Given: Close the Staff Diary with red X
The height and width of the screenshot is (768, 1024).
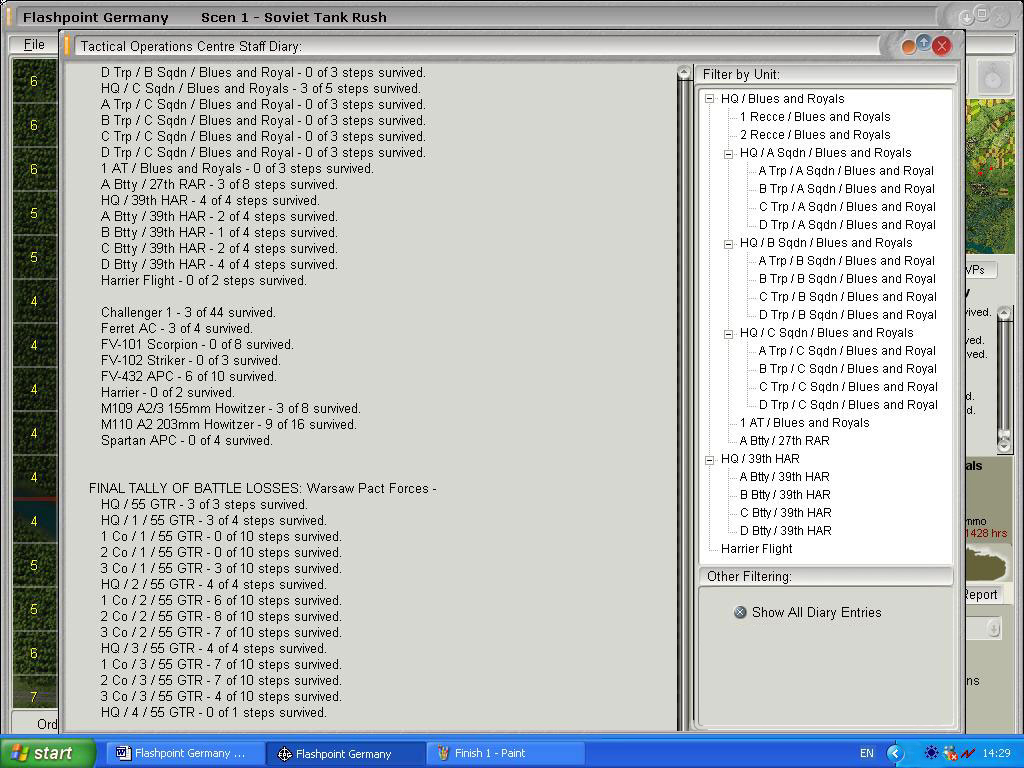Looking at the screenshot, I should [x=941, y=46].
